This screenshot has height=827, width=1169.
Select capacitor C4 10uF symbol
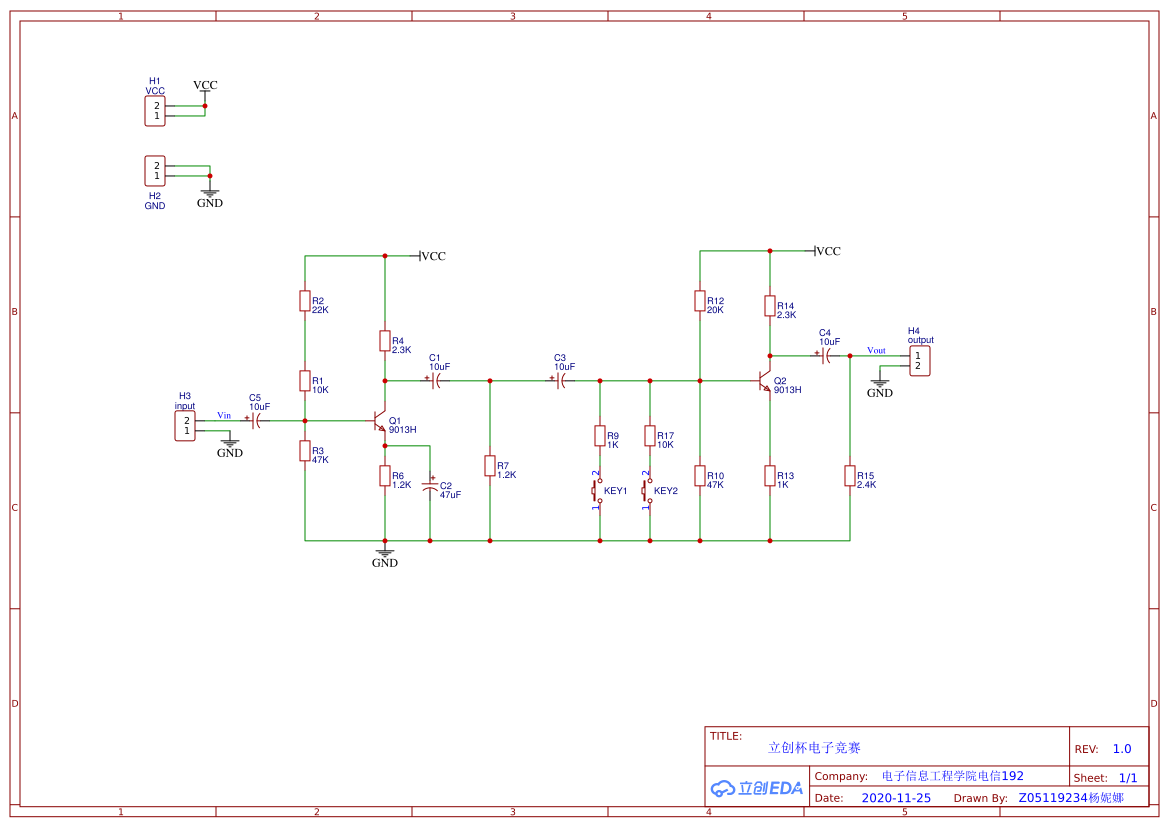click(826, 356)
